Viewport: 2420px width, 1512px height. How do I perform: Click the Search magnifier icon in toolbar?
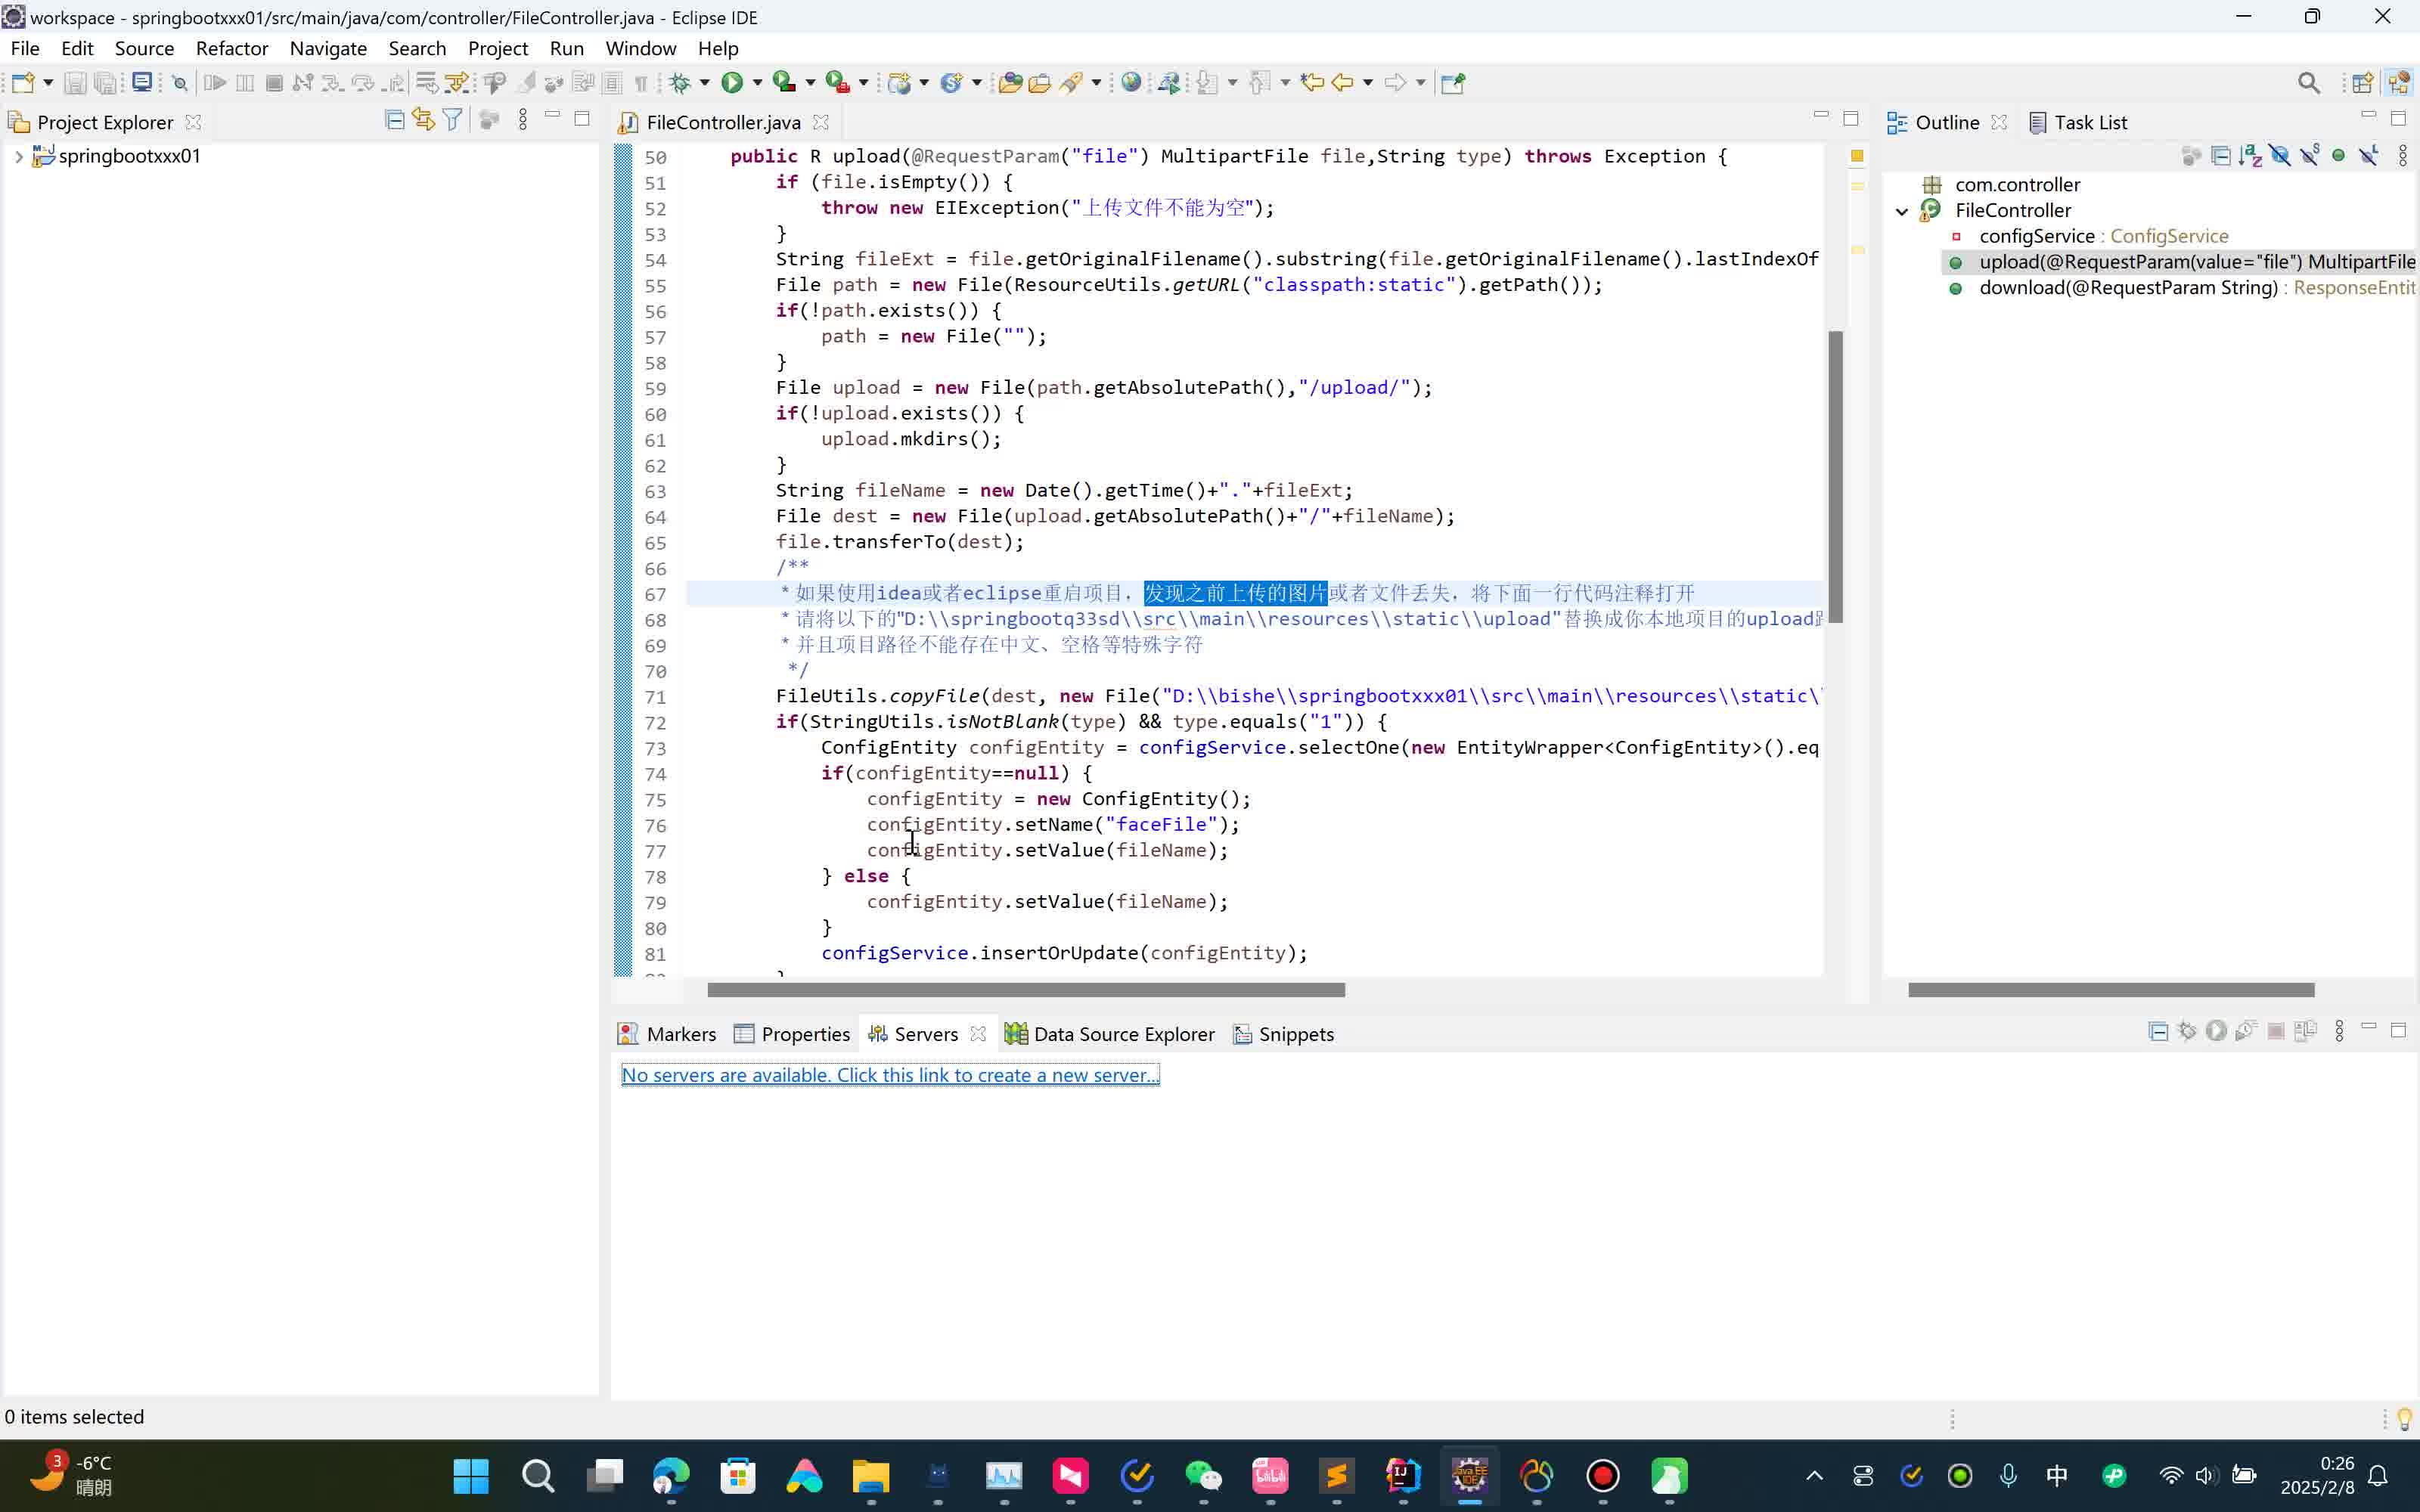click(x=2308, y=83)
